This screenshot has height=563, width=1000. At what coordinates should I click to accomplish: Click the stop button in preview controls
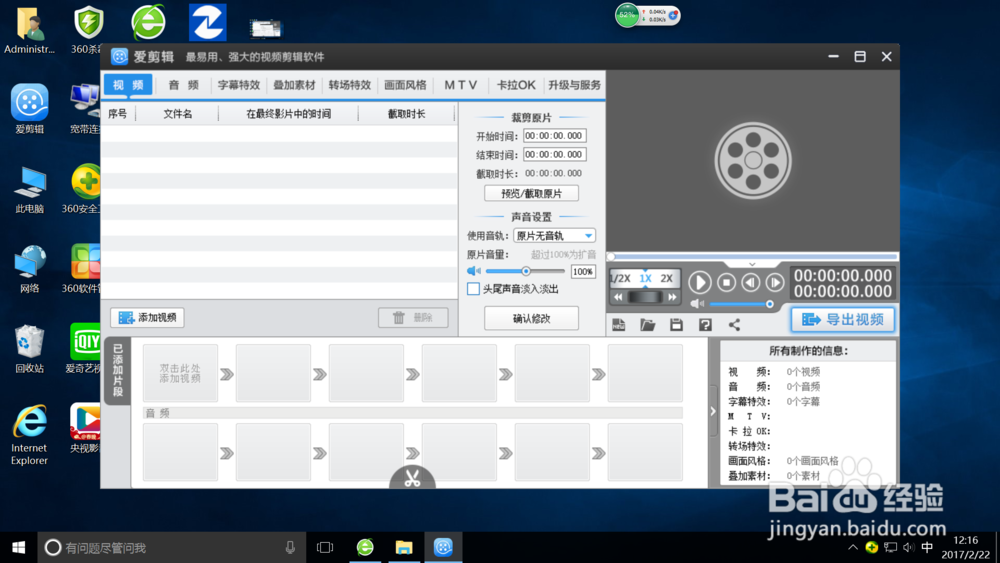pyautogui.click(x=726, y=282)
